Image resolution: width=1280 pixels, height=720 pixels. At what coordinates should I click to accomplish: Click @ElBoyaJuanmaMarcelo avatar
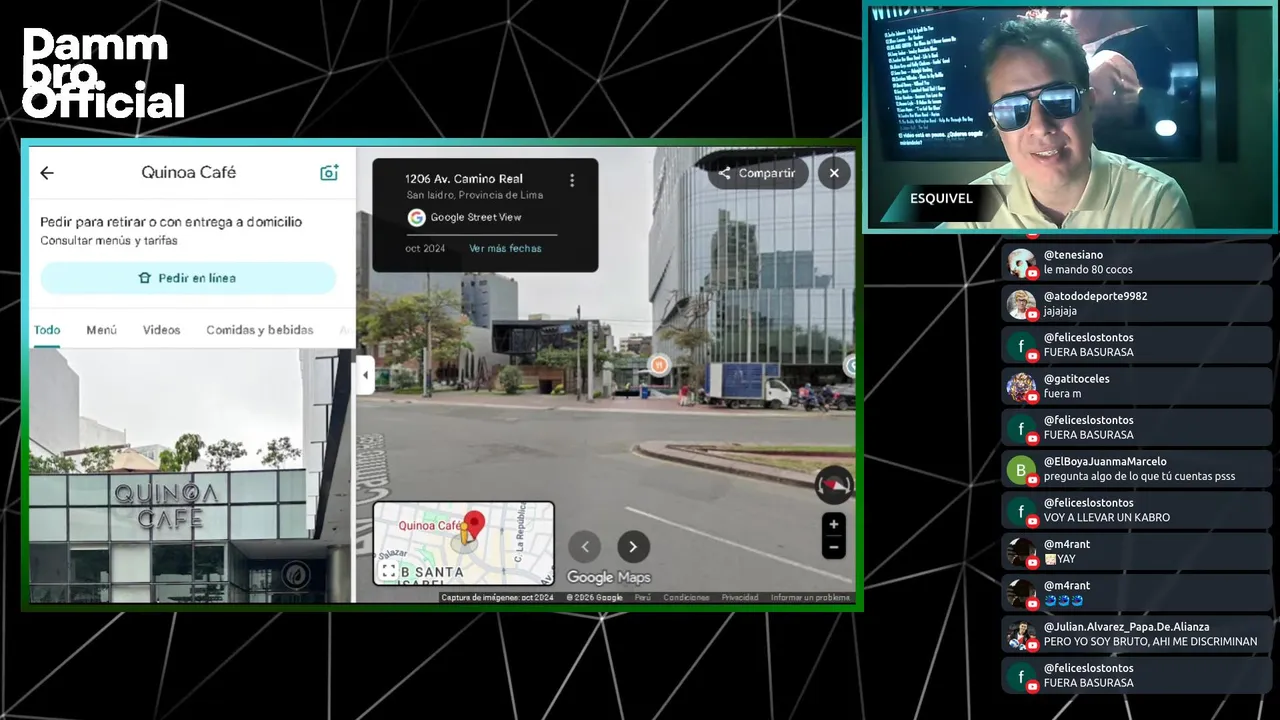[1021, 469]
